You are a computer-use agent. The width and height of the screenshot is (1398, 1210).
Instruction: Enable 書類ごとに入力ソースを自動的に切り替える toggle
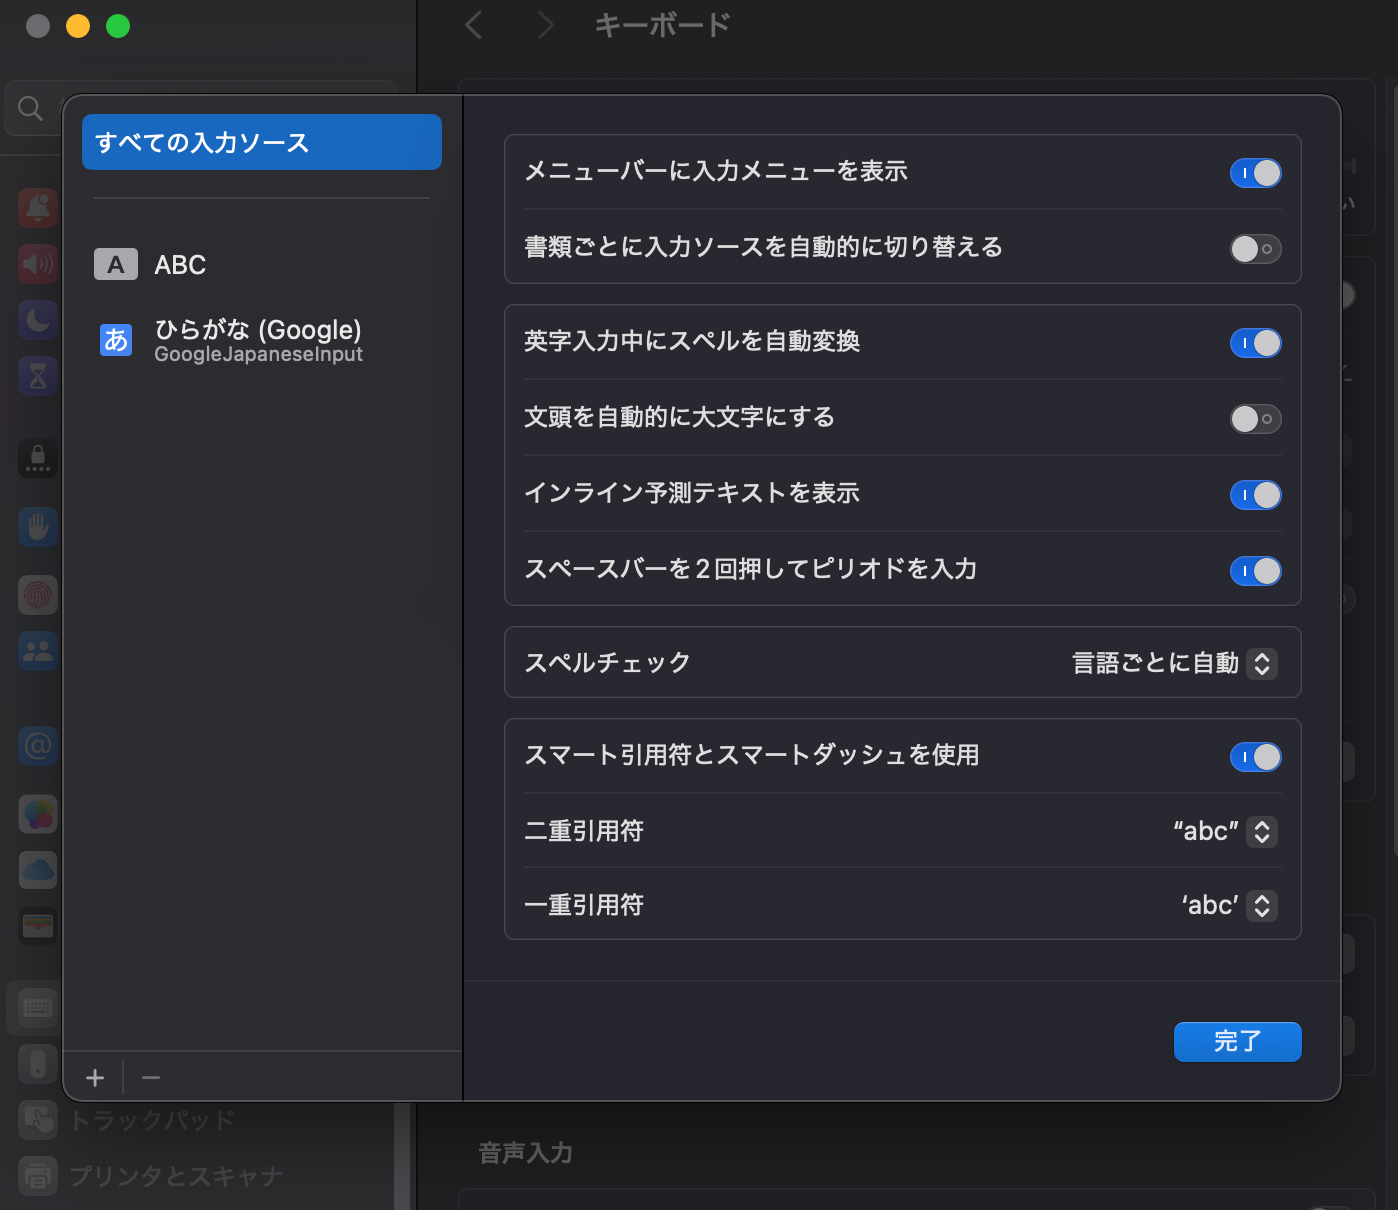pos(1255,249)
